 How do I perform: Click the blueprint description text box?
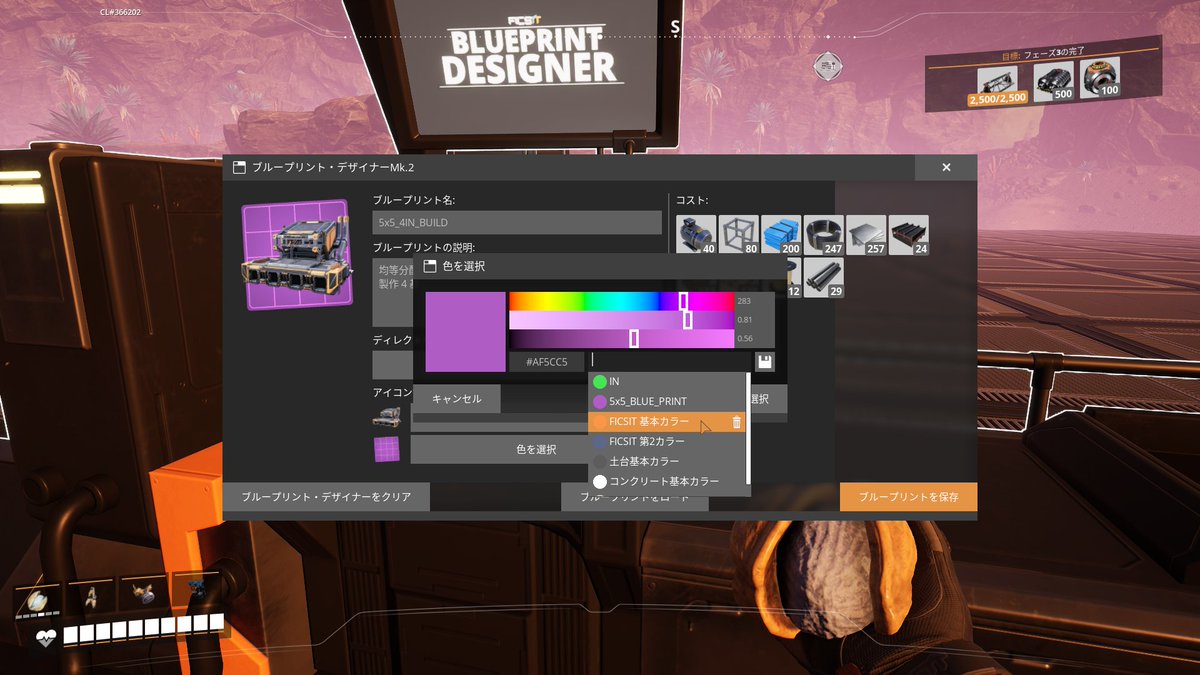coord(394,292)
